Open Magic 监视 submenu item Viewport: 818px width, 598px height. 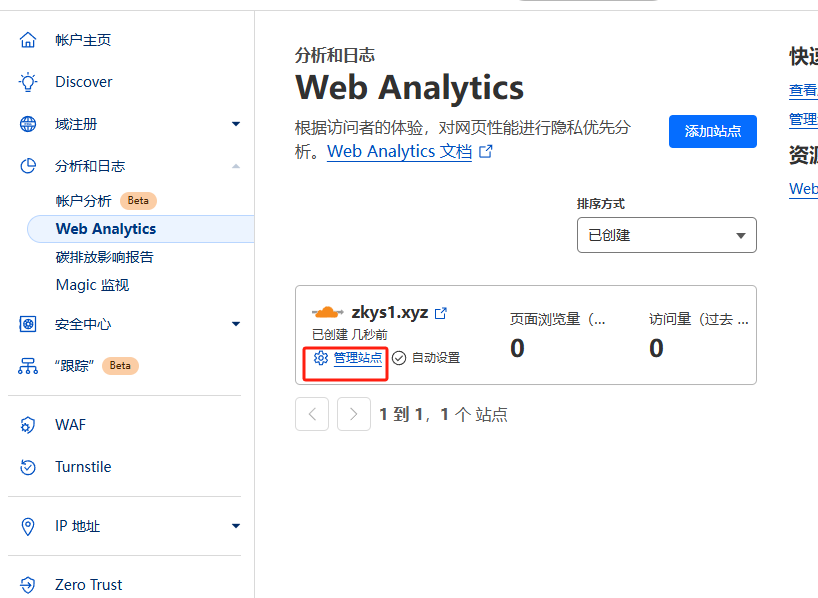pyautogui.click(x=92, y=285)
